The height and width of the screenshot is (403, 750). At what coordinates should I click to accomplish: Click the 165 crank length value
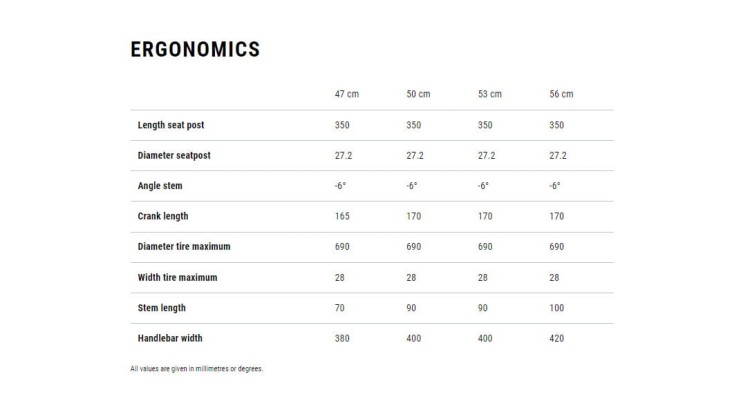[342, 216]
